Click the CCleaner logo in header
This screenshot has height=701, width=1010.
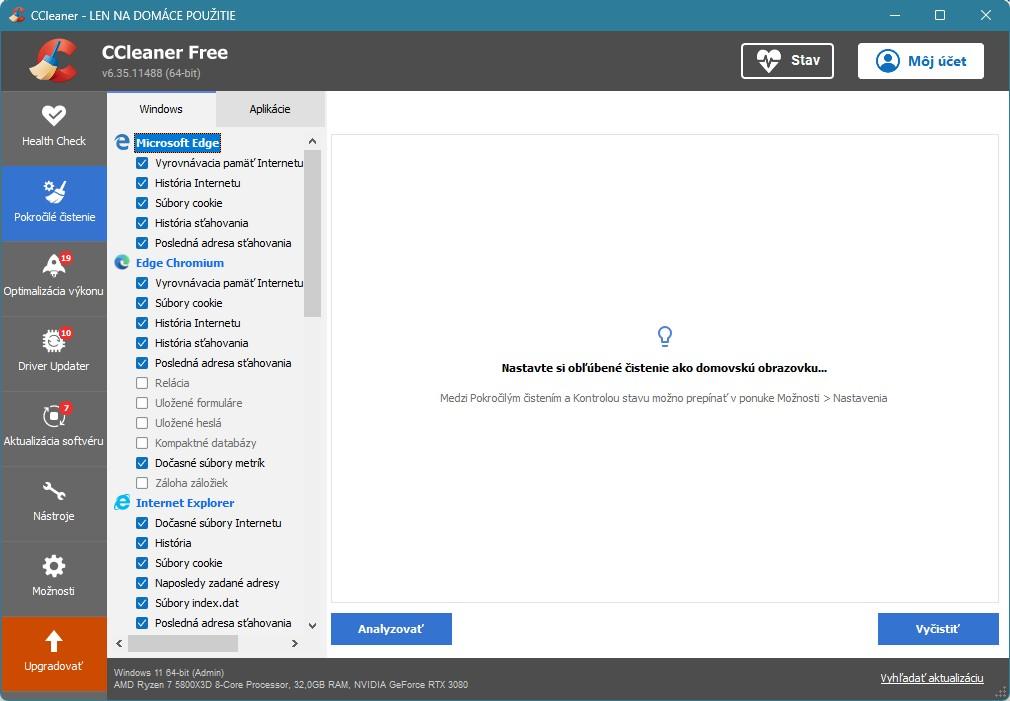pos(54,61)
